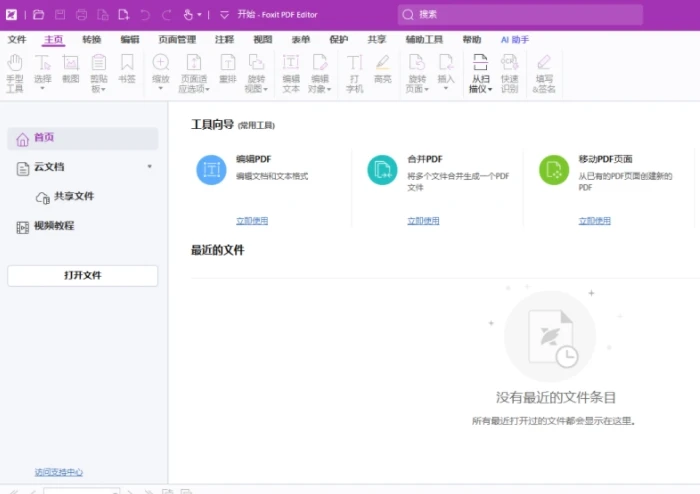Click the Redo arrow in title bar
This screenshot has height=494, width=700.
coord(167,15)
